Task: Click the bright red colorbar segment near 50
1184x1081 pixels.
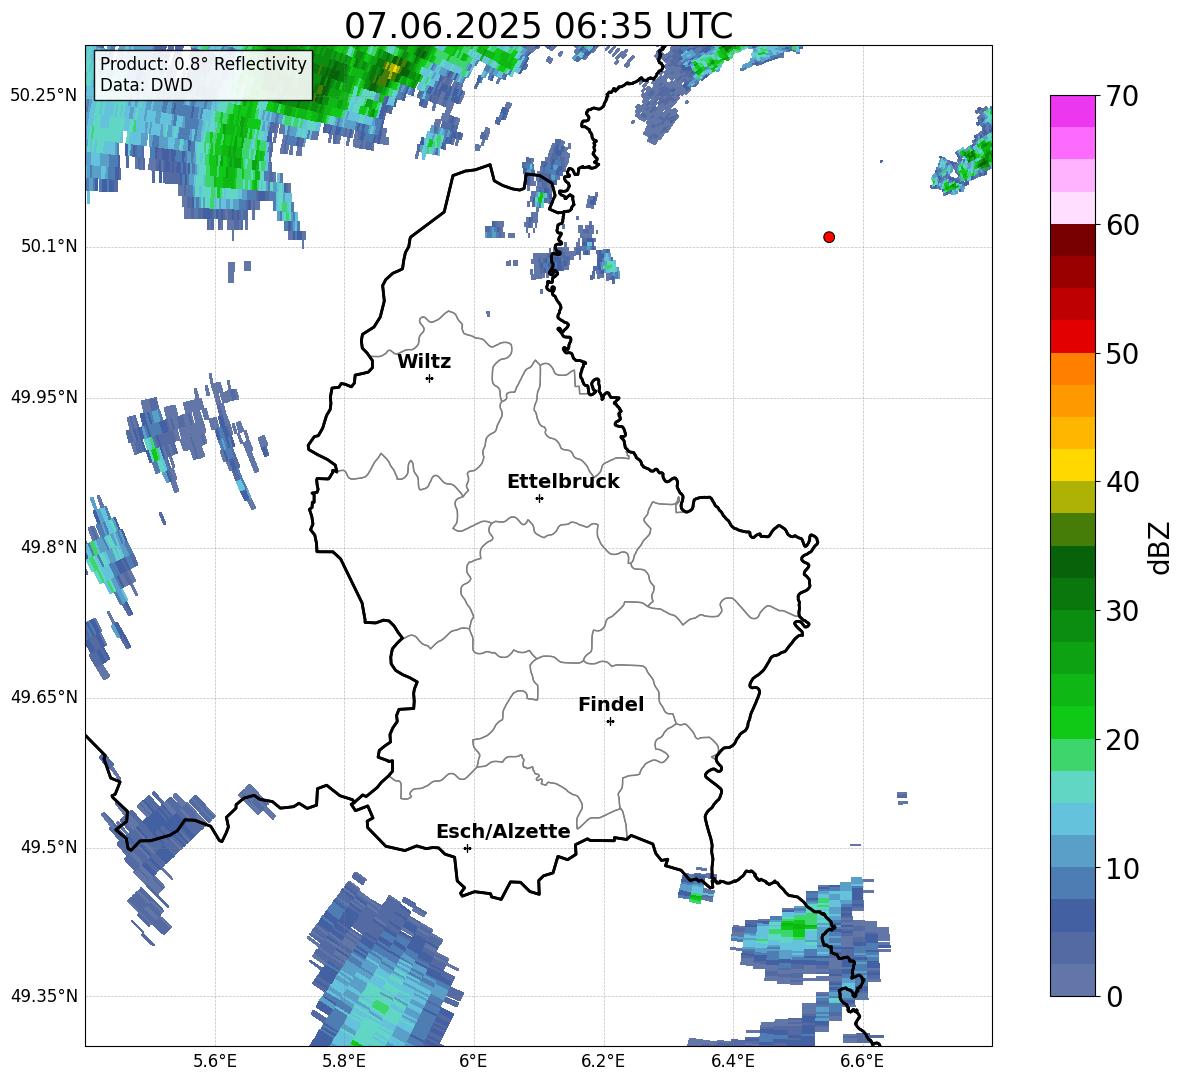Action: 1072,337
